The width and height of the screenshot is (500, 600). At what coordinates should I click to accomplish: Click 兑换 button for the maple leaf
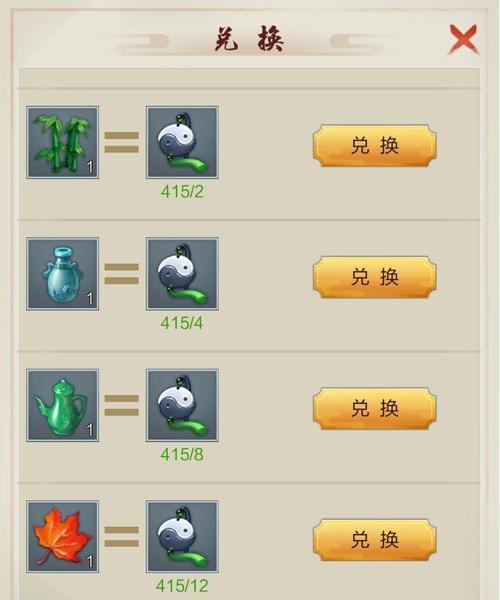point(375,540)
